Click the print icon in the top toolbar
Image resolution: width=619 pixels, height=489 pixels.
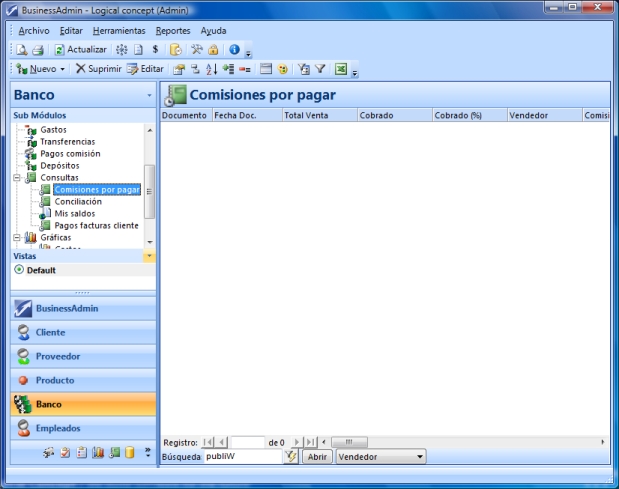[36, 49]
